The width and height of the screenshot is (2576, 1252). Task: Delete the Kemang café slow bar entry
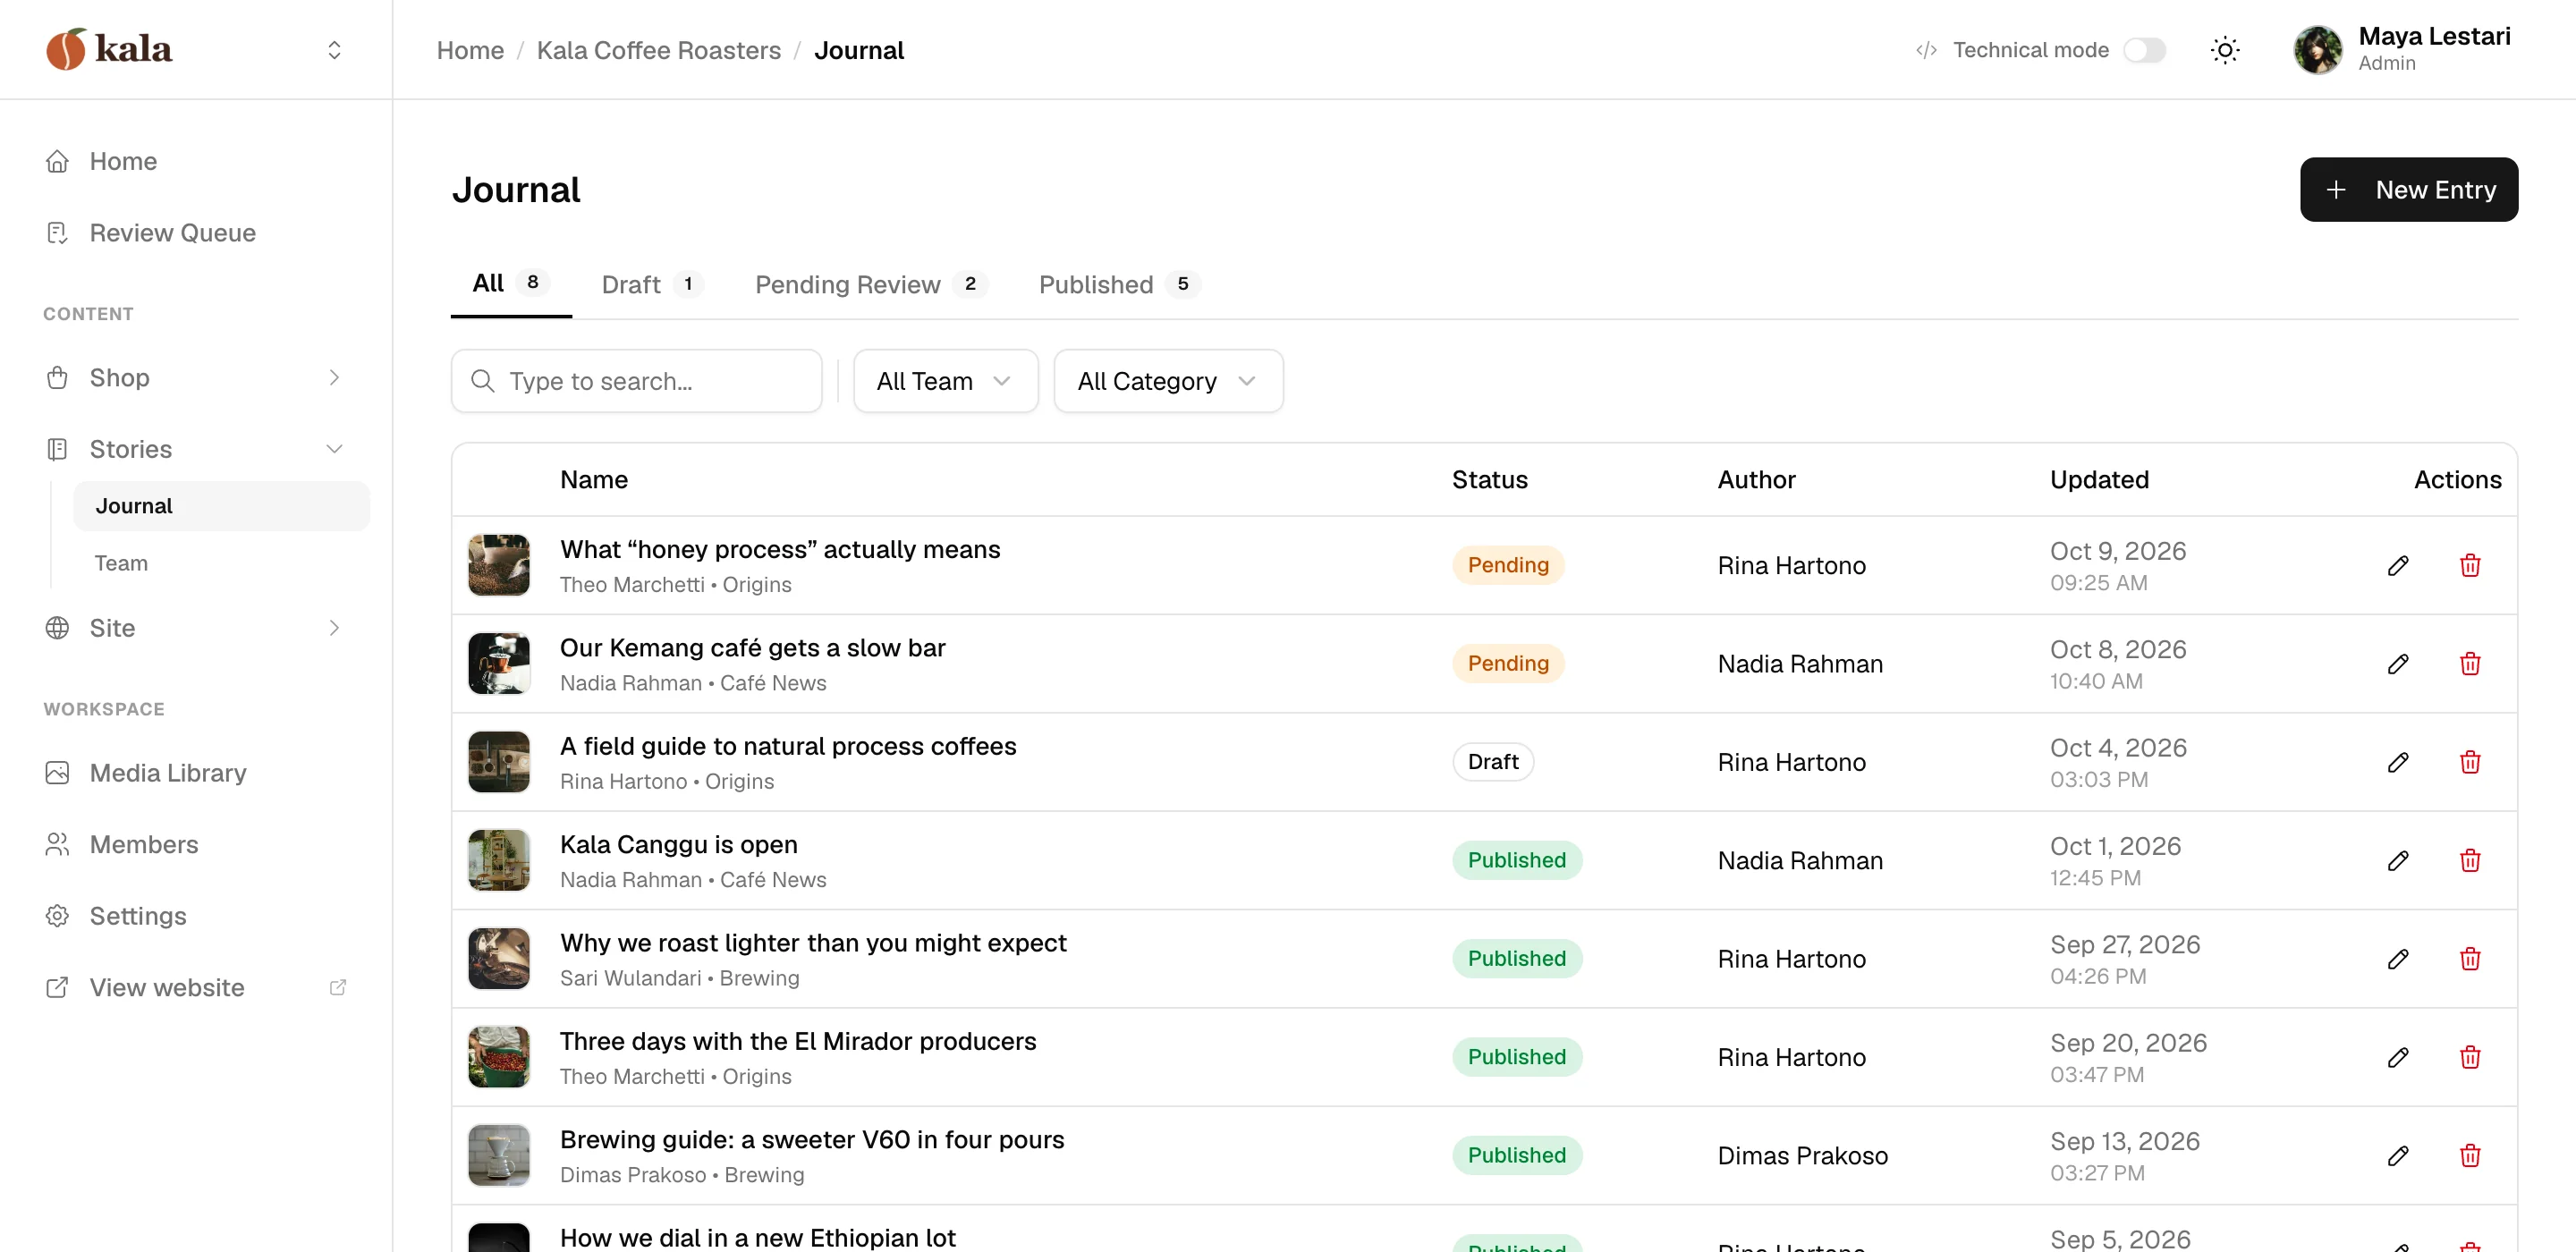click(x=2469, y=664)
